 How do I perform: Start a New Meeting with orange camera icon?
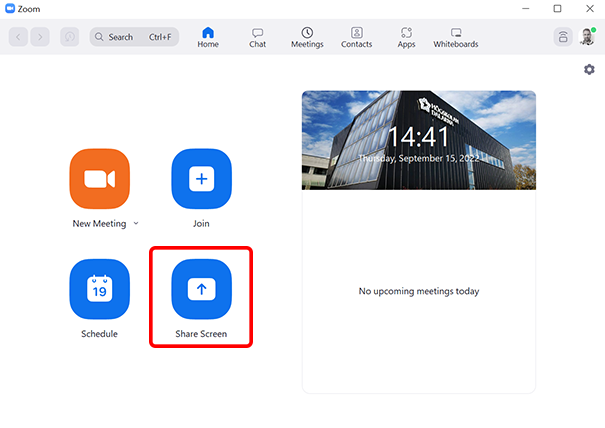pyautogui.click(x=100, y=179)
